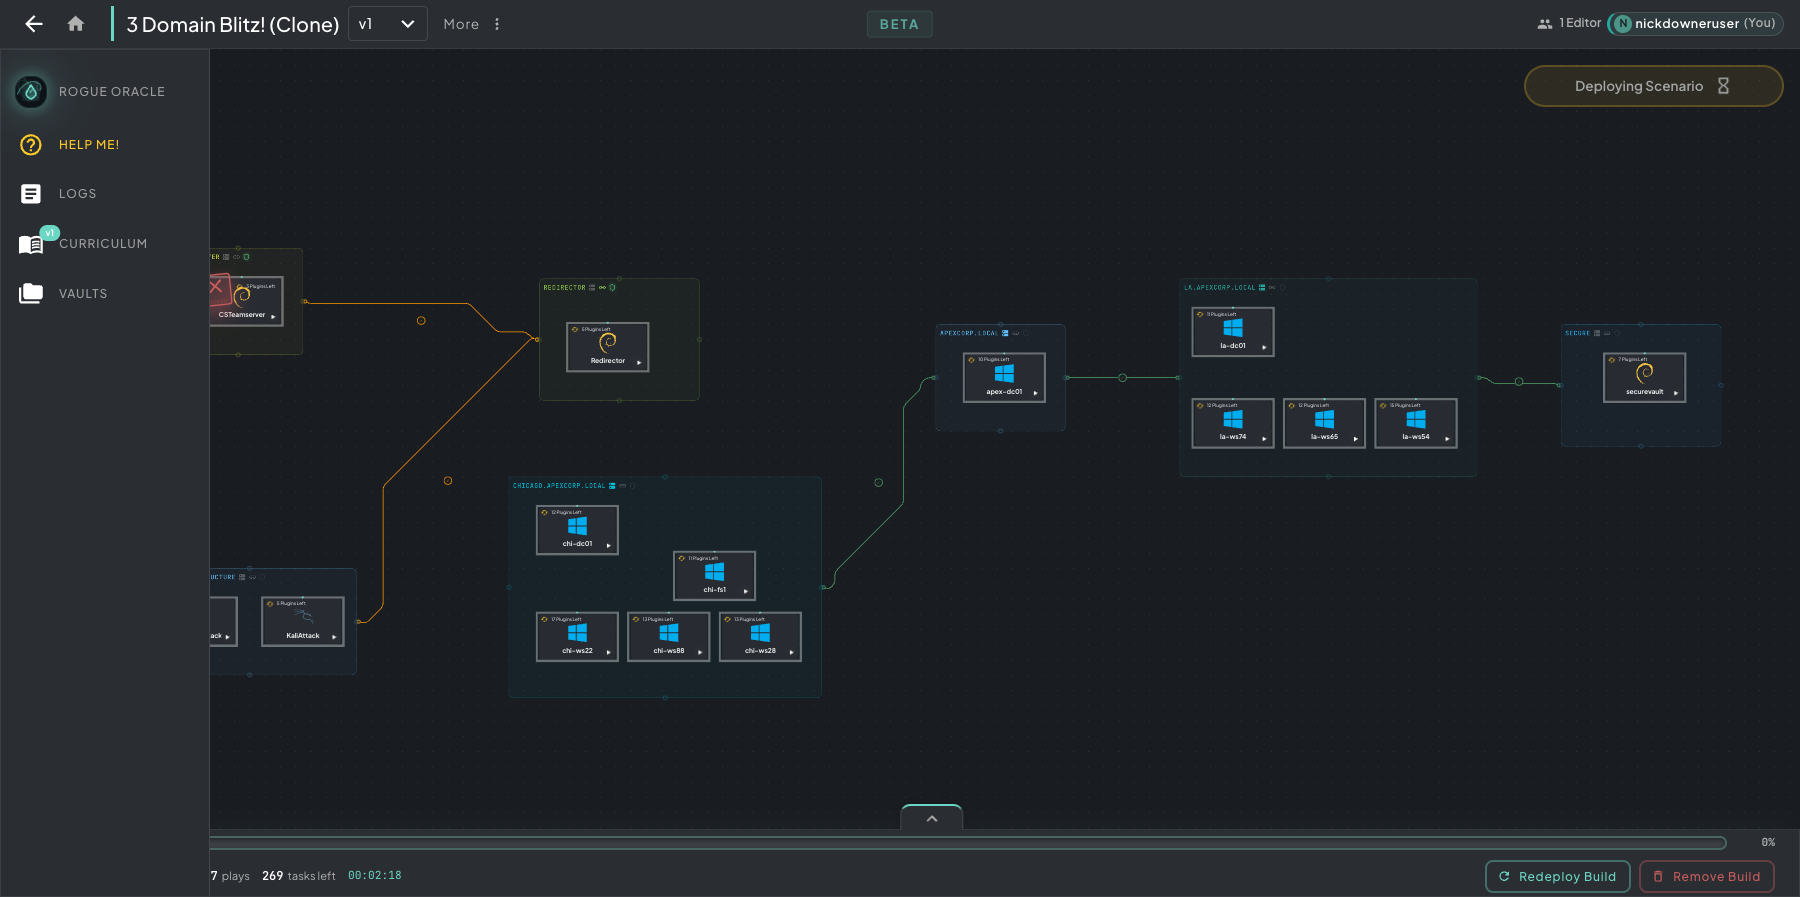Click the Windows icon on chi-ws88

tap(669, 633)
